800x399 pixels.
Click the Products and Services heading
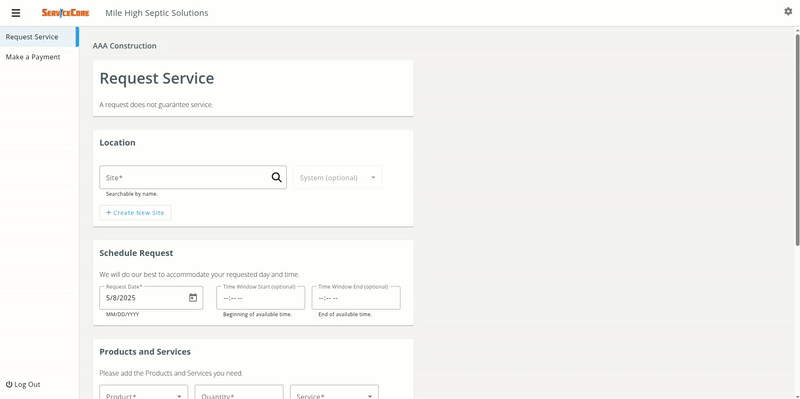click(145, 352)
